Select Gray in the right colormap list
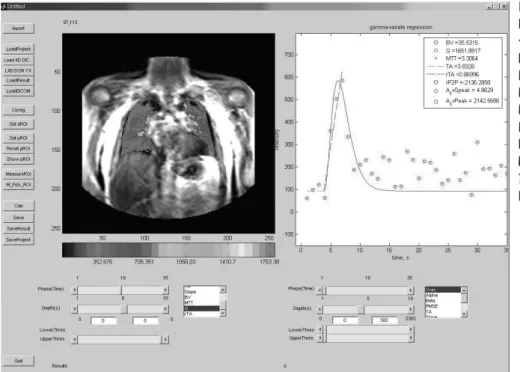The height and width of the screenshot is (372, 520). [x=443, y=290]
